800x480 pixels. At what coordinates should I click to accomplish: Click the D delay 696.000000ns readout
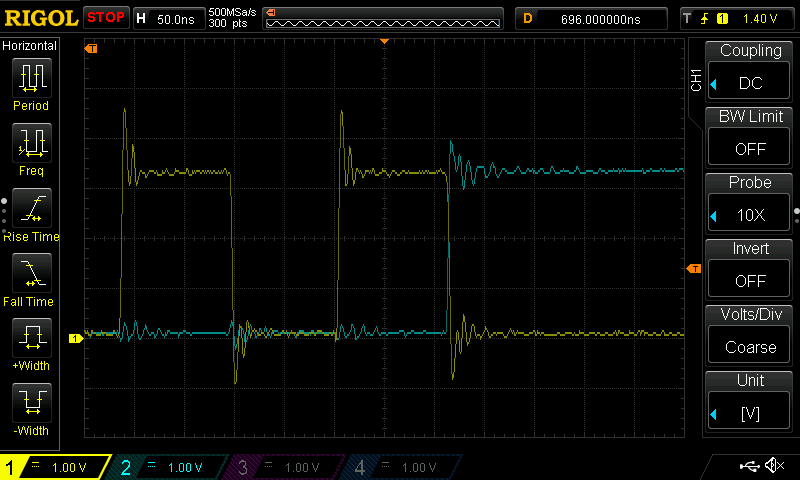pyautogui.click(x=591, y=19)
